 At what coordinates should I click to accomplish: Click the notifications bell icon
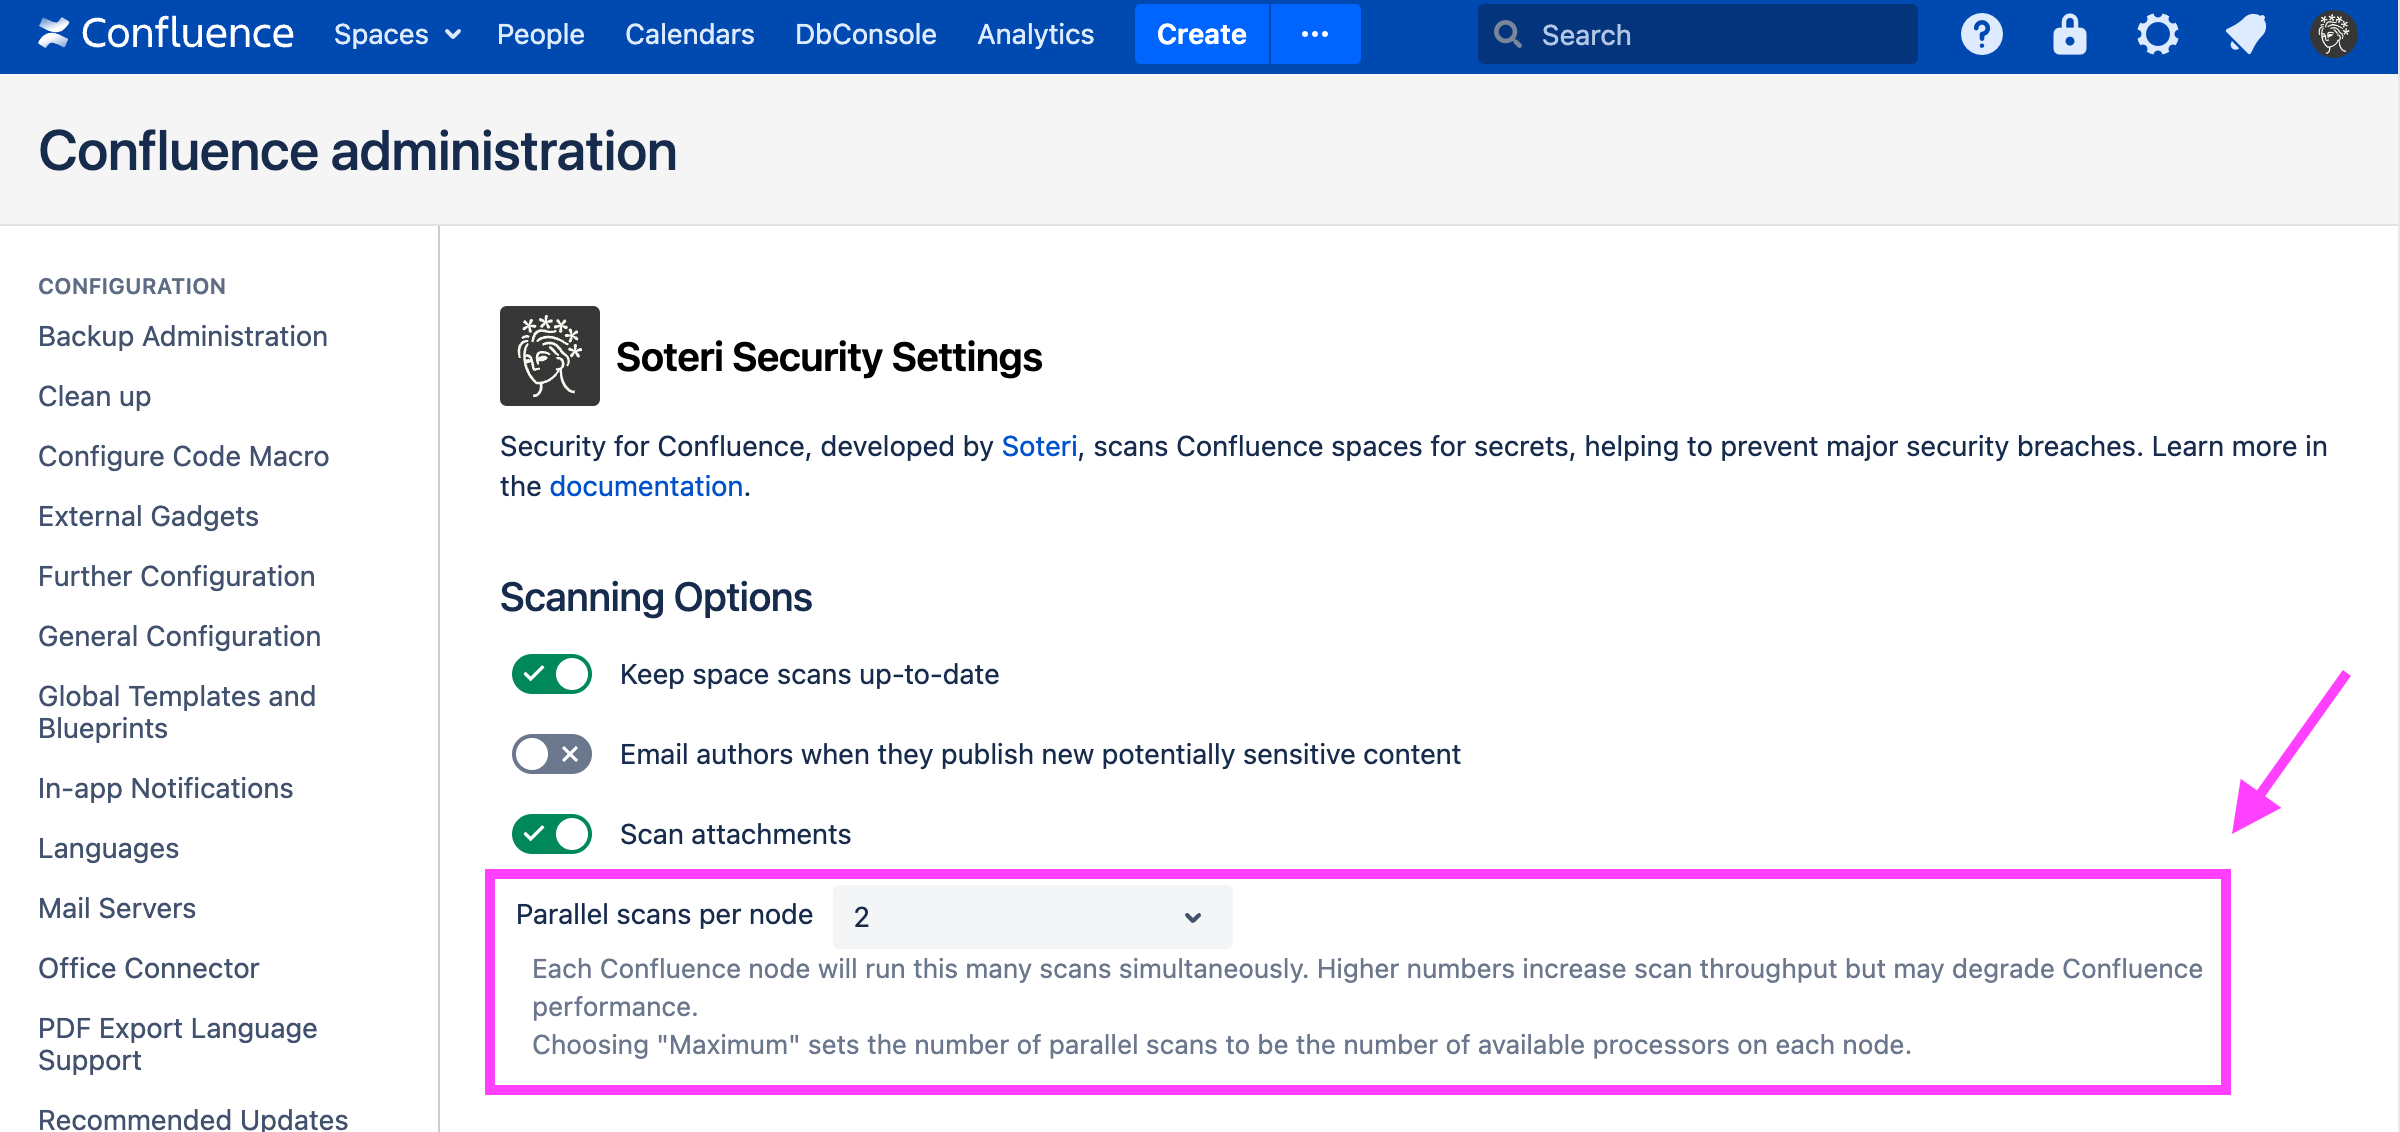point(2245,35)
